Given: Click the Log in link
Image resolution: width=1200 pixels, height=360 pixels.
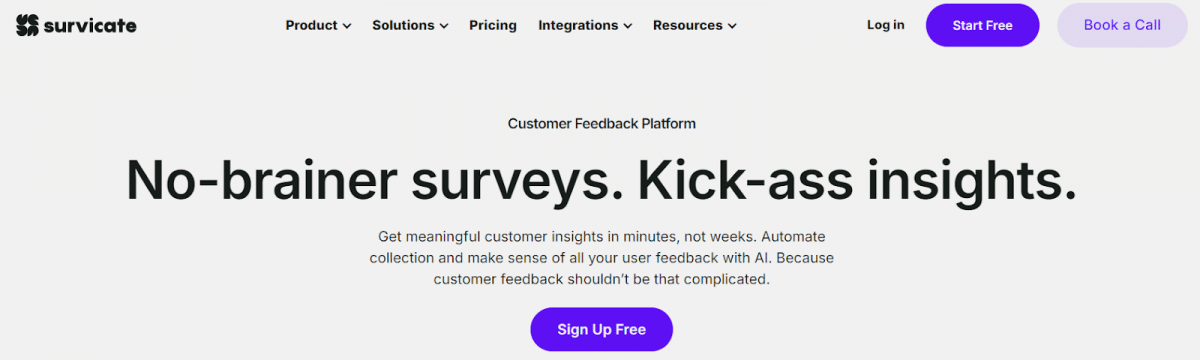Looking at the screenshot, I should pyautogui.click(x=886, y=25).
